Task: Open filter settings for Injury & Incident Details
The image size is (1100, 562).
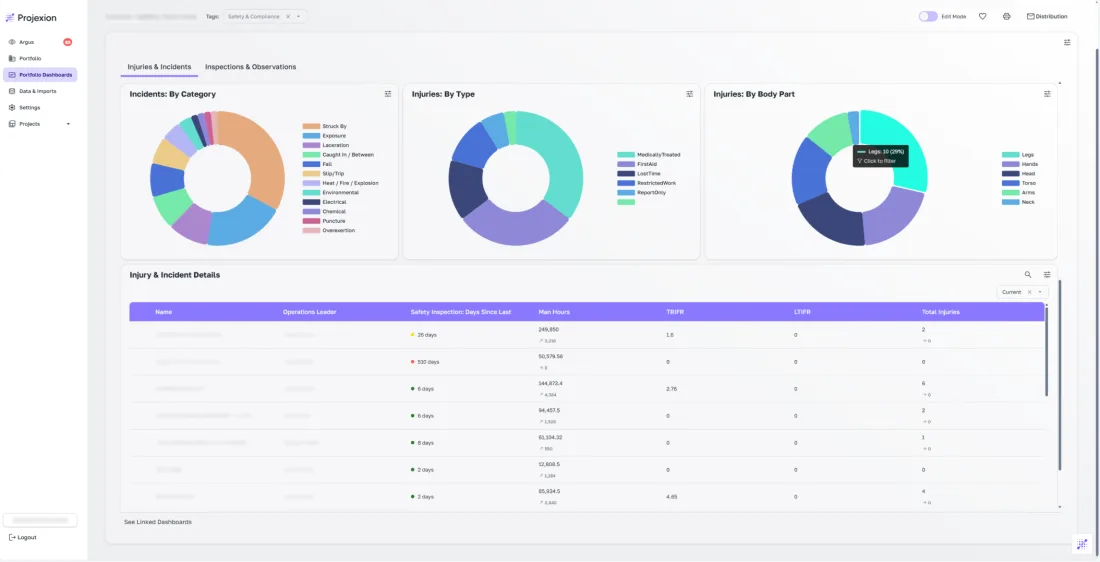Action: point(1047,275)
